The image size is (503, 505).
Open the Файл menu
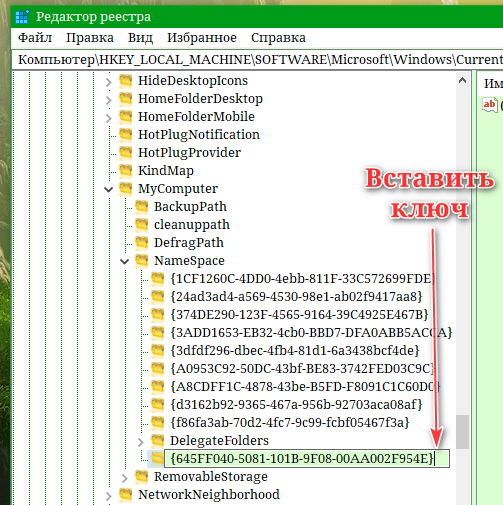point(35,38)
